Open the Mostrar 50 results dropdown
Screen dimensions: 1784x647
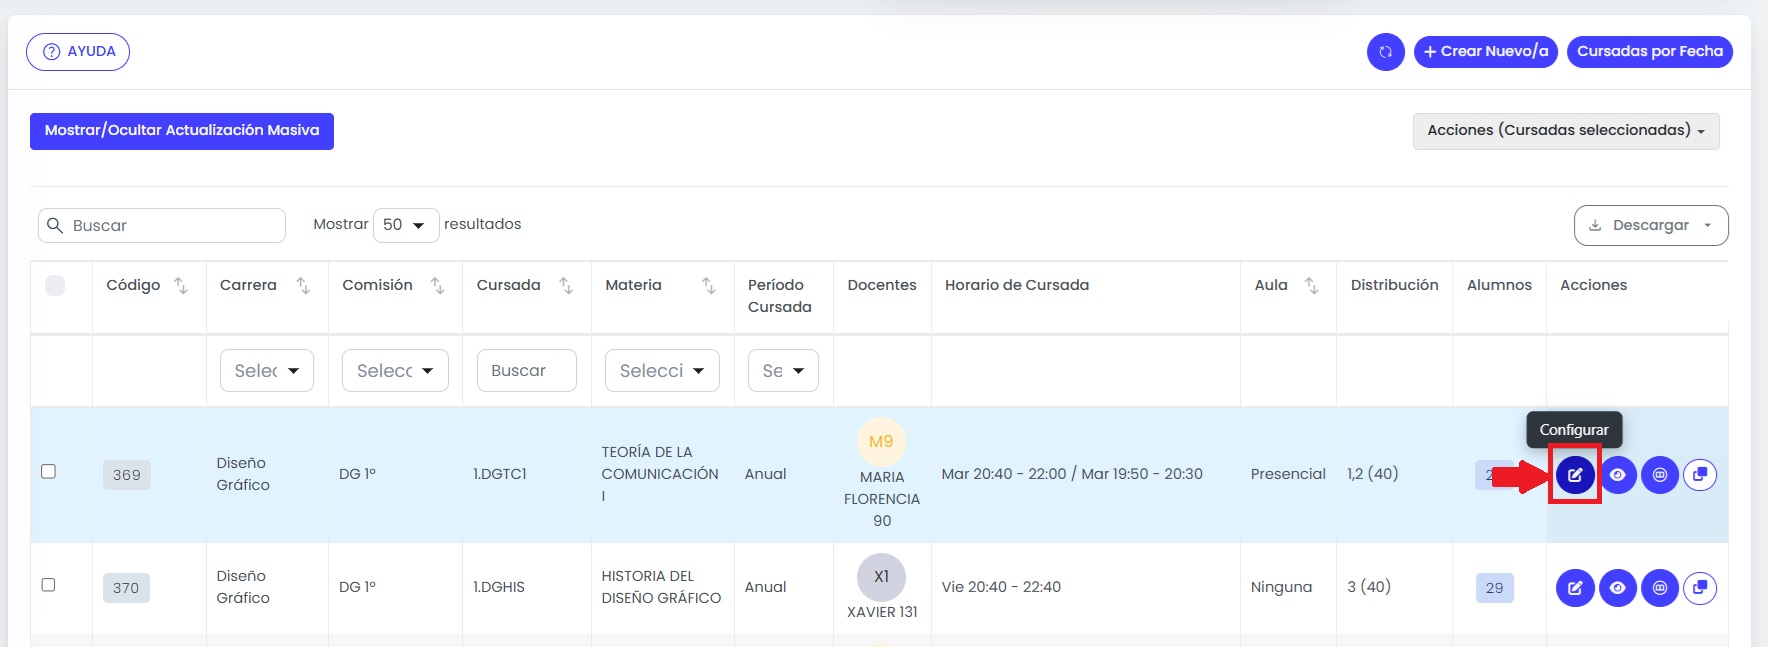click(406, 225)
